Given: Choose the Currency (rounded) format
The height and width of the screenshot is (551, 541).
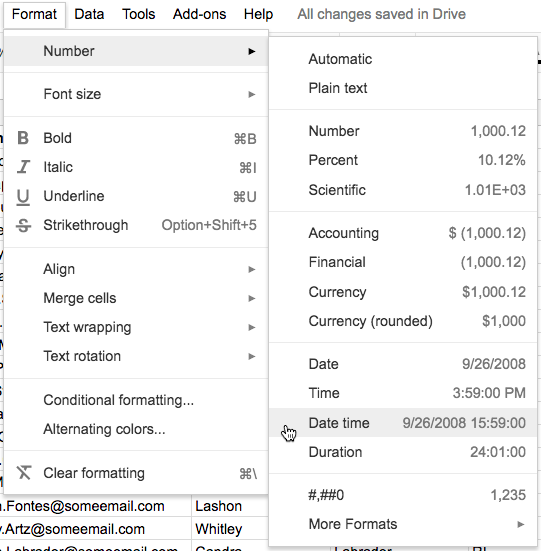Looking at the screenshot, I should coord(403,321).
